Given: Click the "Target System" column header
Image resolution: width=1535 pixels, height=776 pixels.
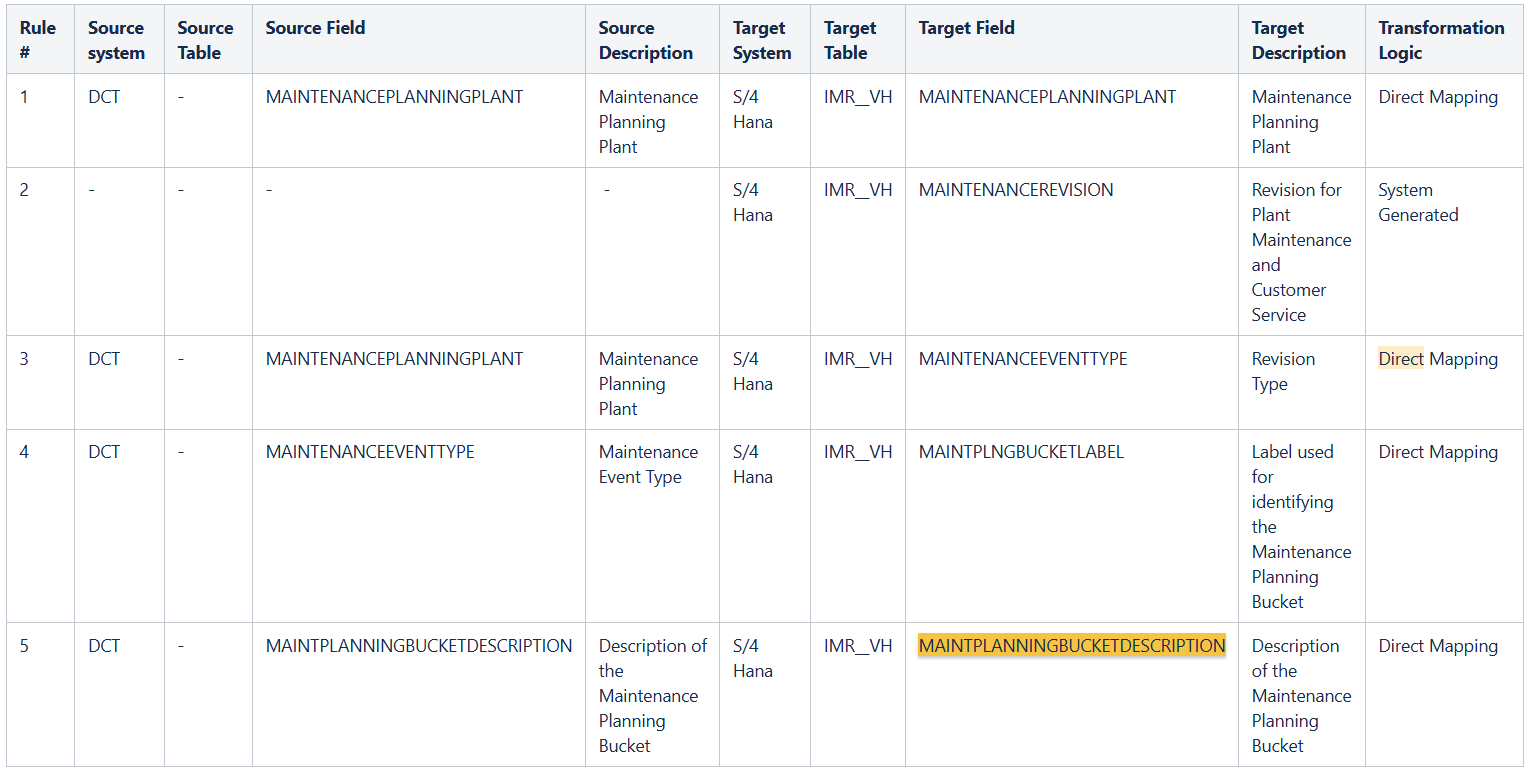Looking at the screenshot, I should point(761,40).
